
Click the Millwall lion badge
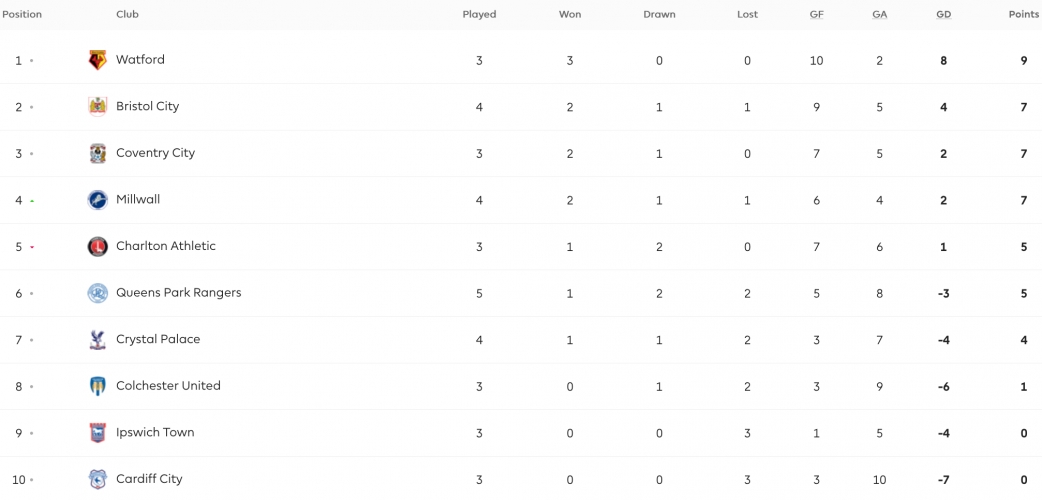point(98,199)
